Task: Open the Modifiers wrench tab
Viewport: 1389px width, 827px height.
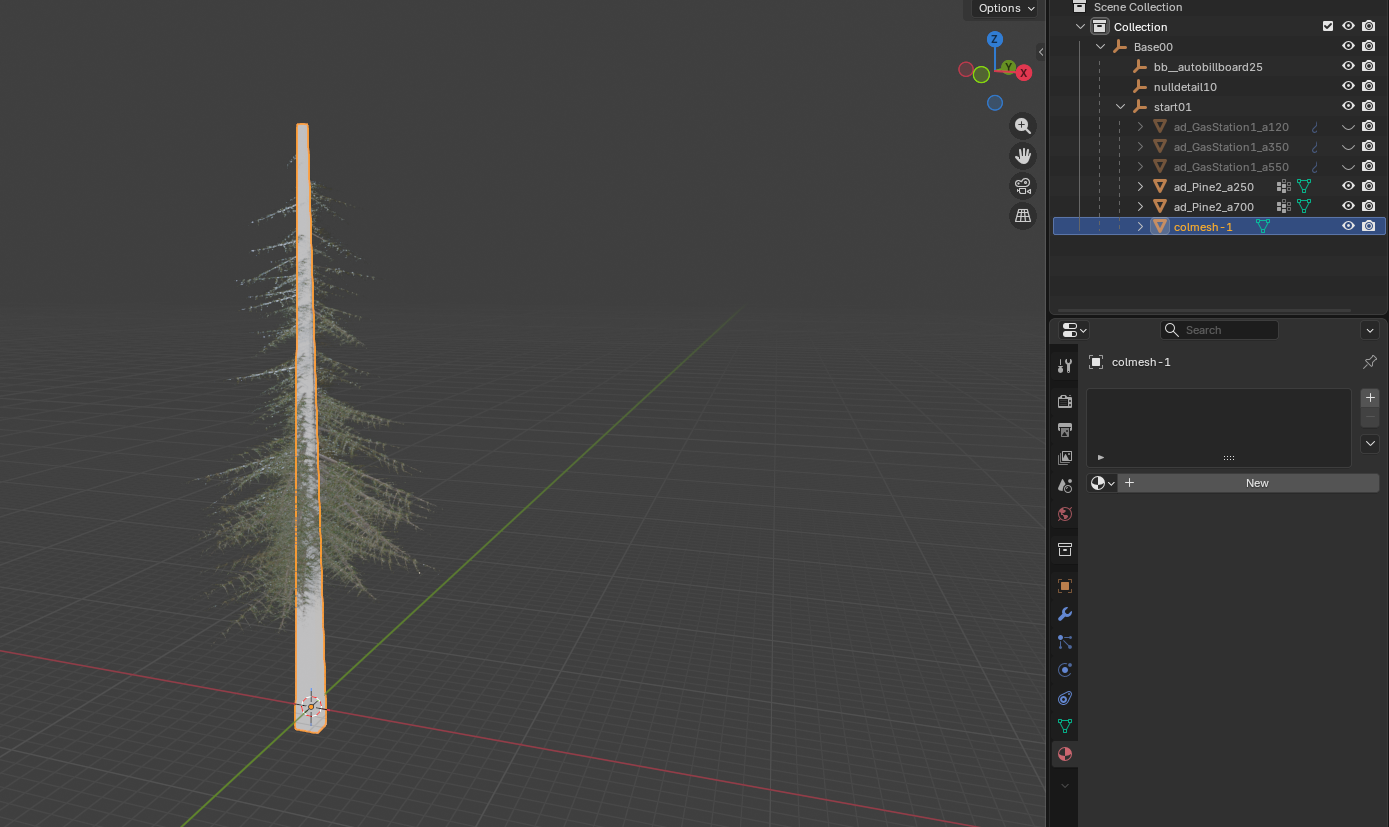Action: point(1065,614)
